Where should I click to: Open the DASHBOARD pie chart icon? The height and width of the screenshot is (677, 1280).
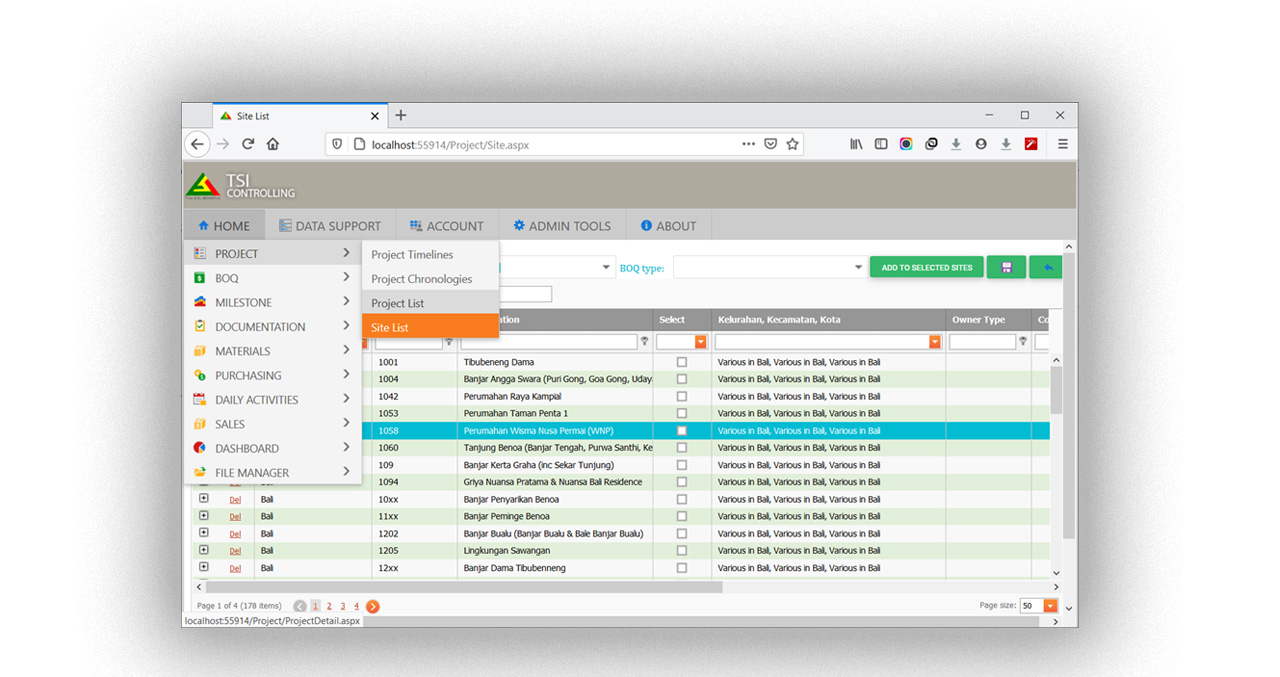click(200, 448)
